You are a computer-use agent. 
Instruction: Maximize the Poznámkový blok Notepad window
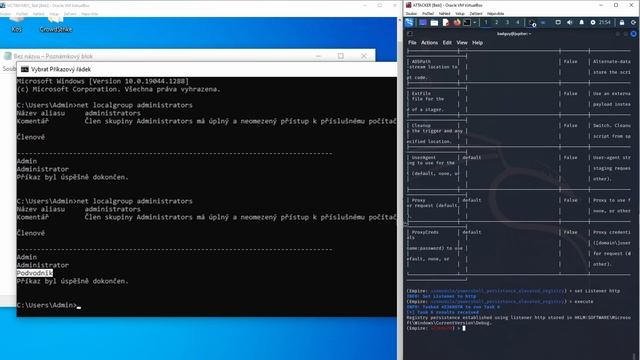tap(340, 56)
